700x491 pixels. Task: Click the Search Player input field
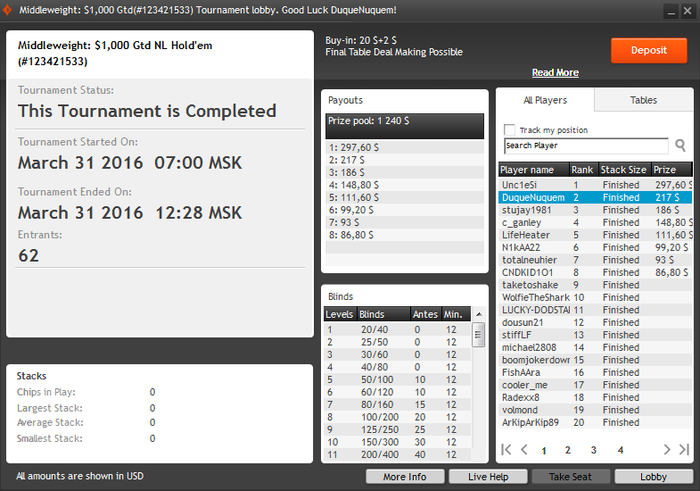(586, 146)
